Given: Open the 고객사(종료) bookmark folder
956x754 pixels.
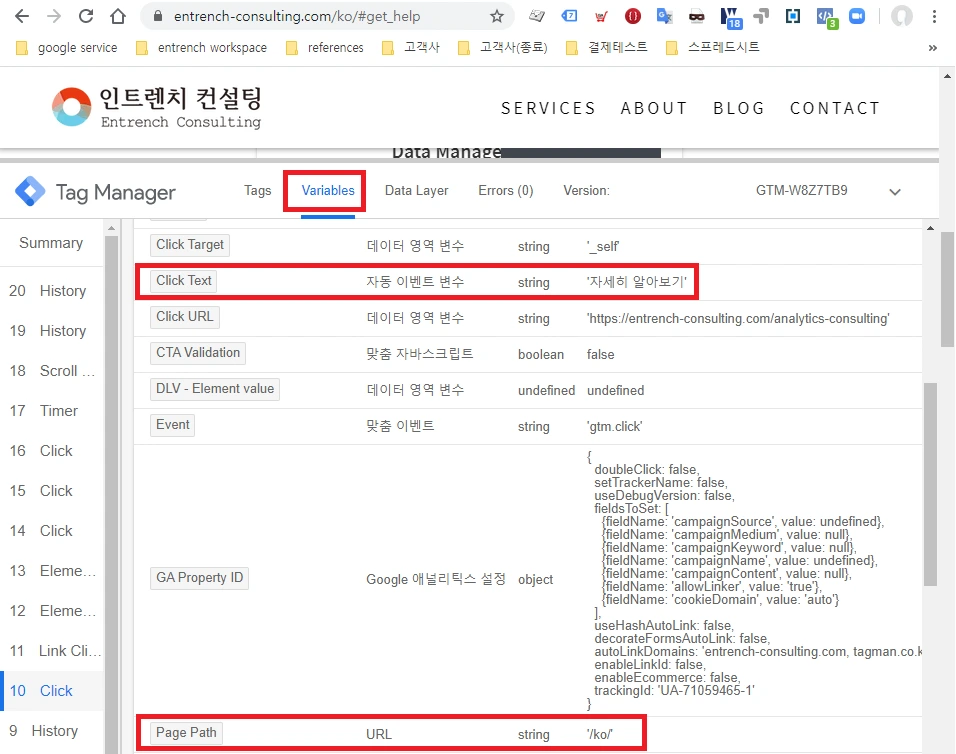Looking at the screenshot, I should pyautogui.click(x=502, y=48).
